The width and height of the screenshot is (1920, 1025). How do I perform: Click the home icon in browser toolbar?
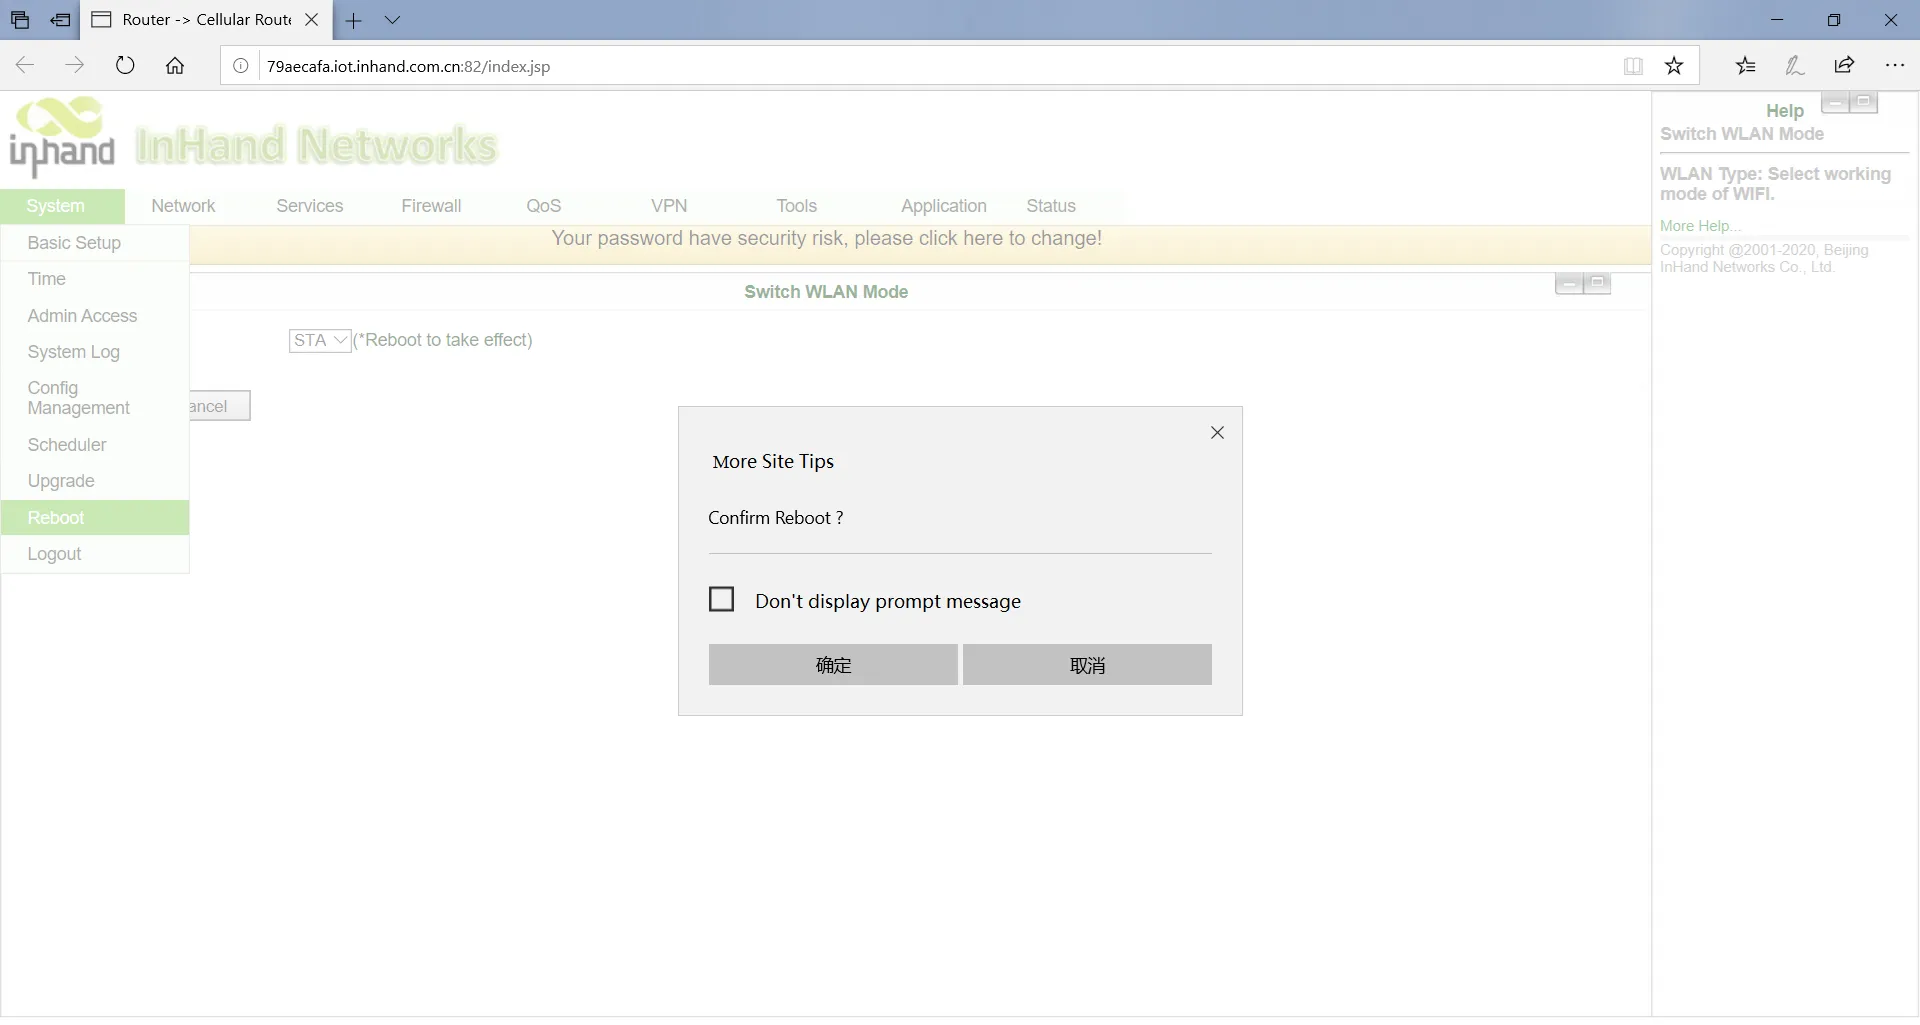coord(175,66)
